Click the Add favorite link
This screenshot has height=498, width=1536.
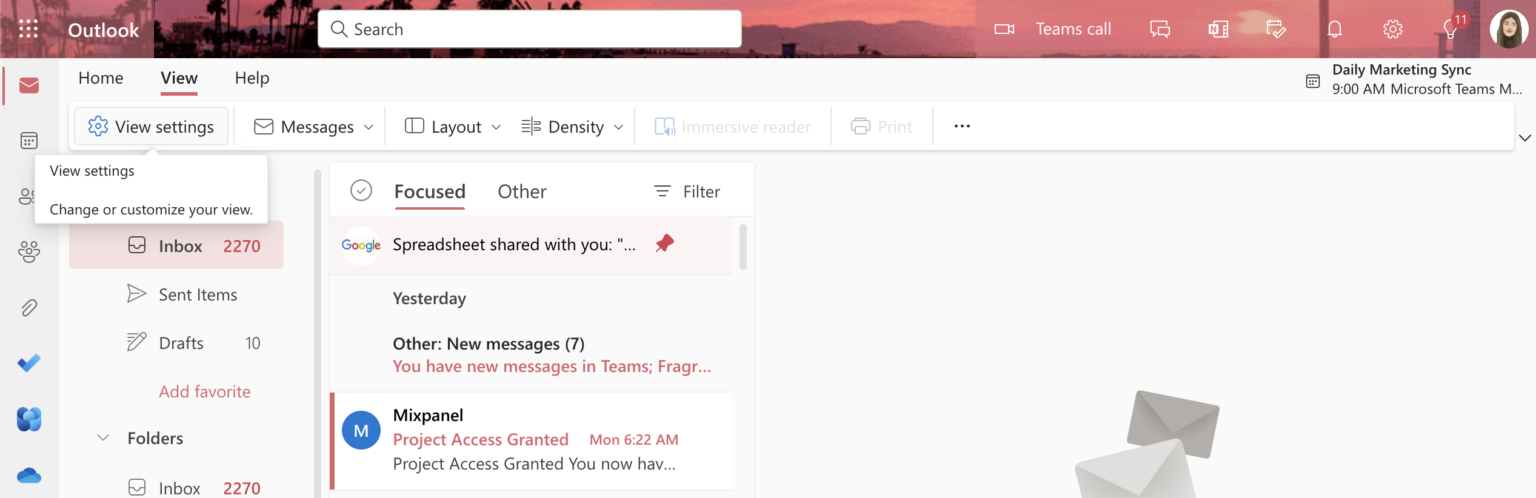click(x=205, y=391)
